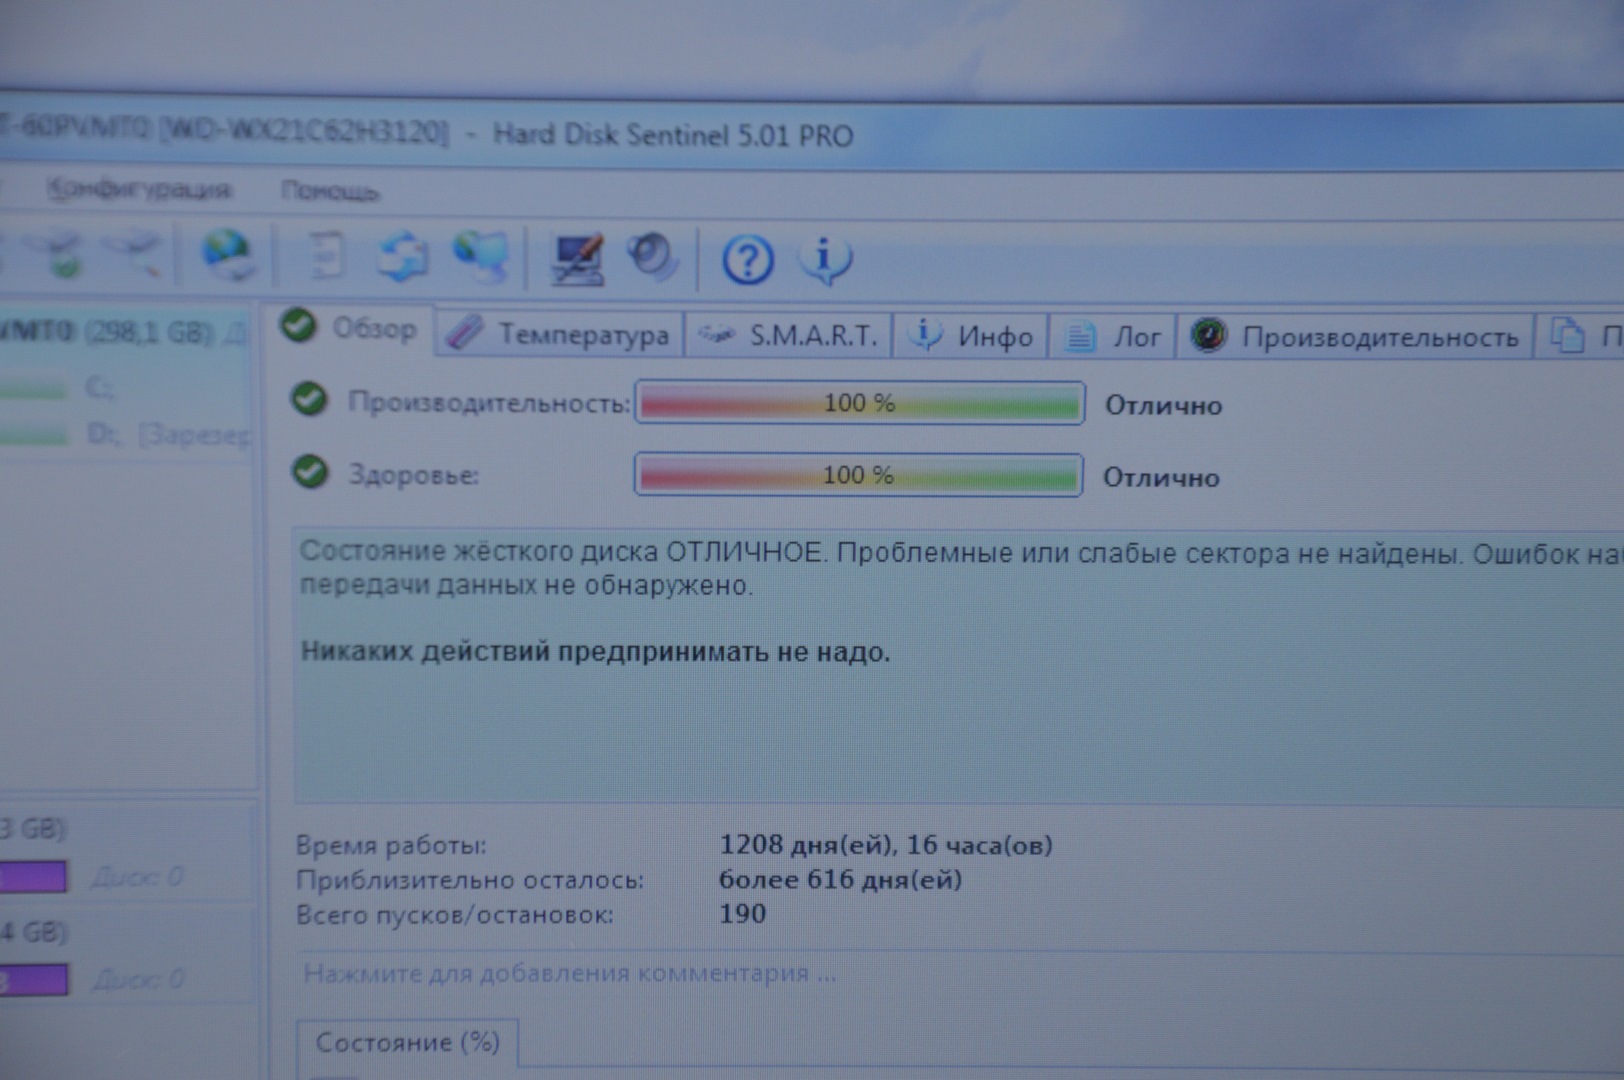Click the Приблизительно осталось label
Screen dimensions: 1624x1080
tap(470, 881)
